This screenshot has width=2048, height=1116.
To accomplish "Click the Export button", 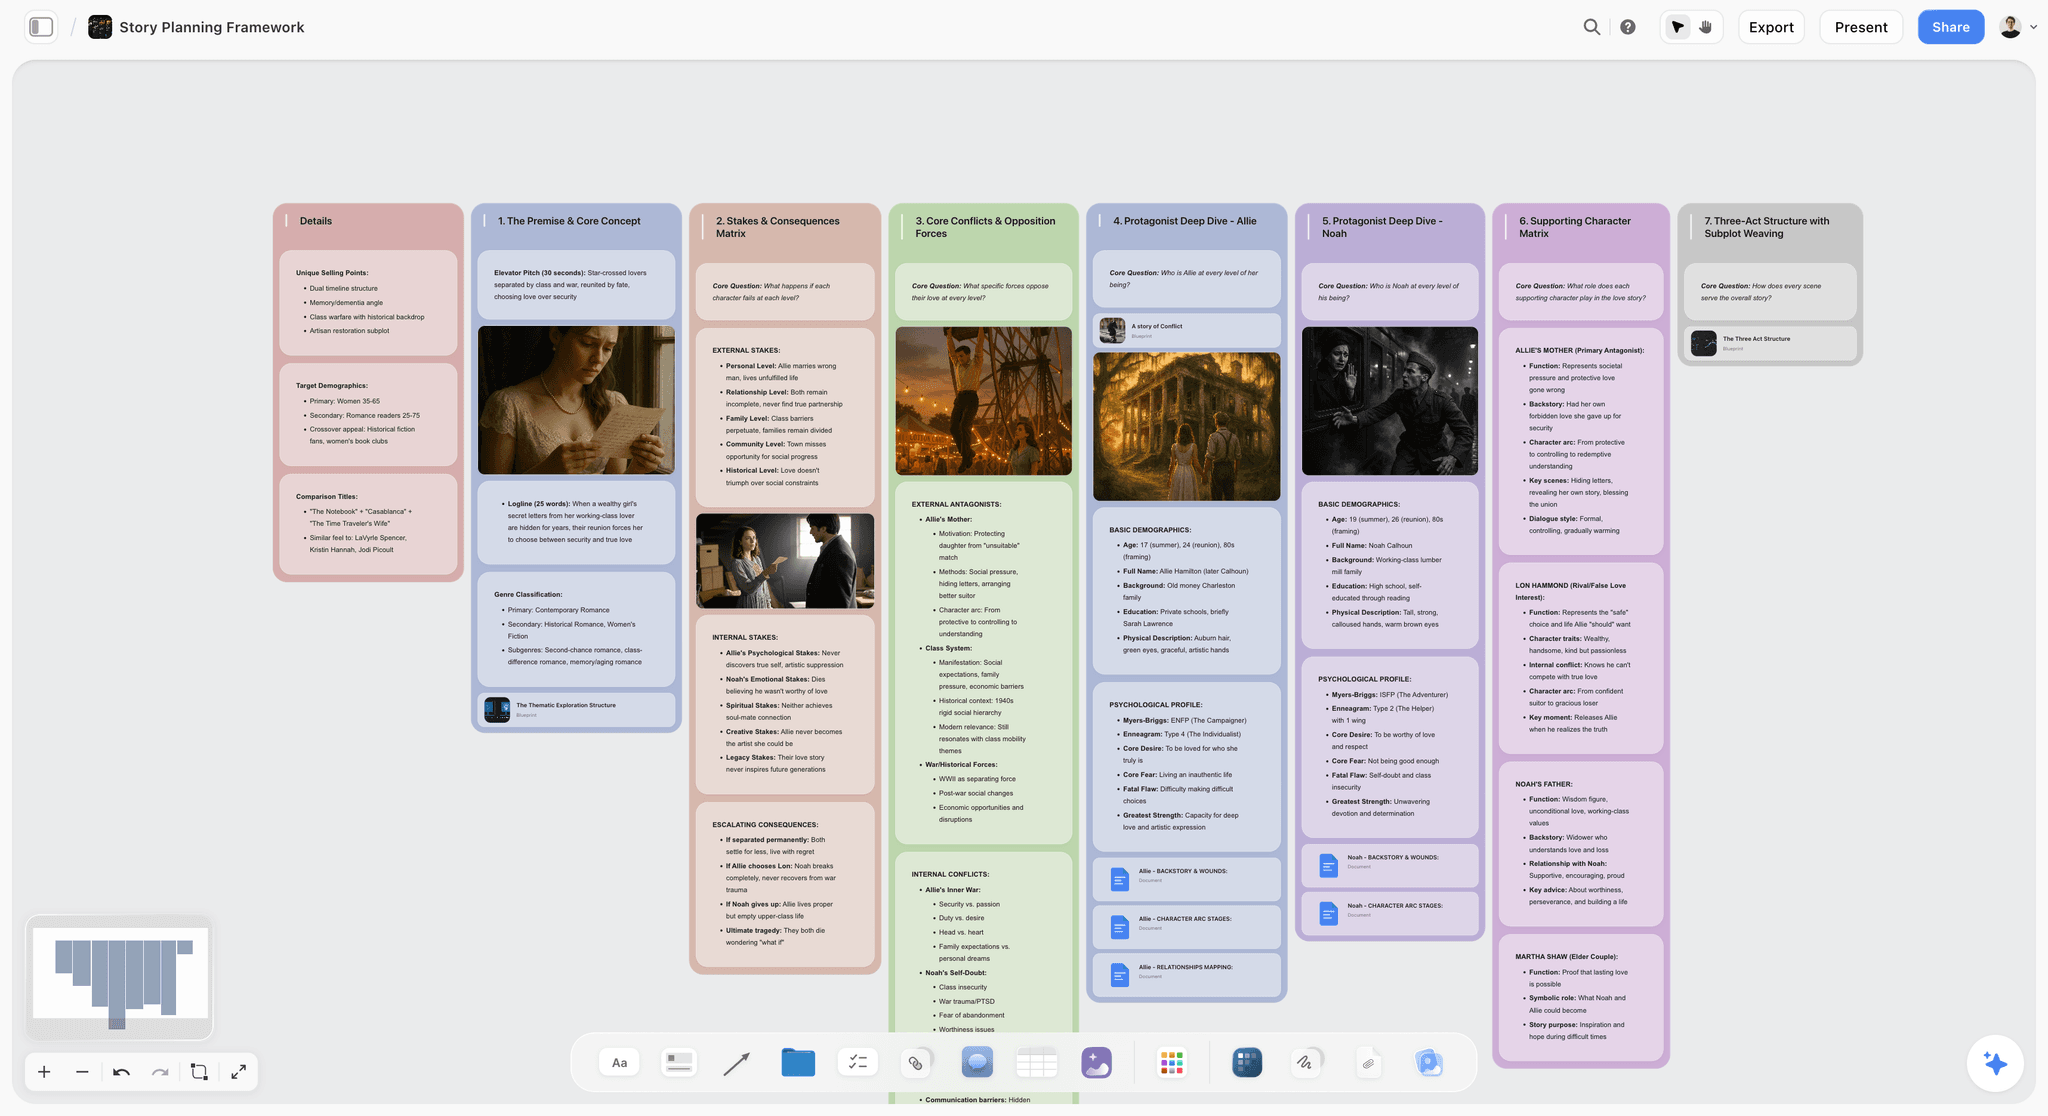I will coord(1771,27).
